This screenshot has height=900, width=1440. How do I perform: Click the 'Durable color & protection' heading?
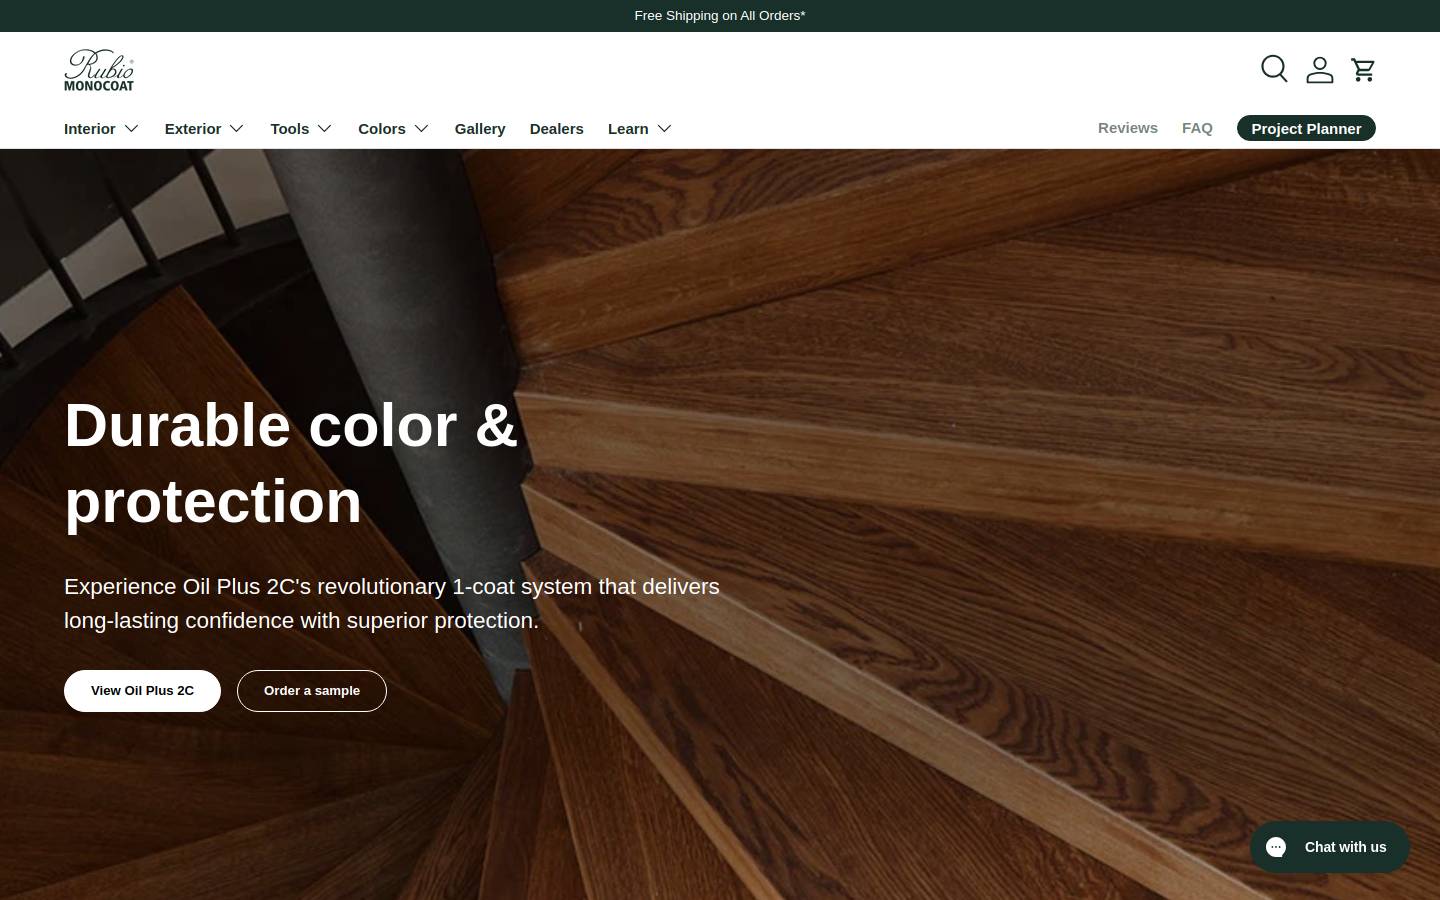pos(291,463)
